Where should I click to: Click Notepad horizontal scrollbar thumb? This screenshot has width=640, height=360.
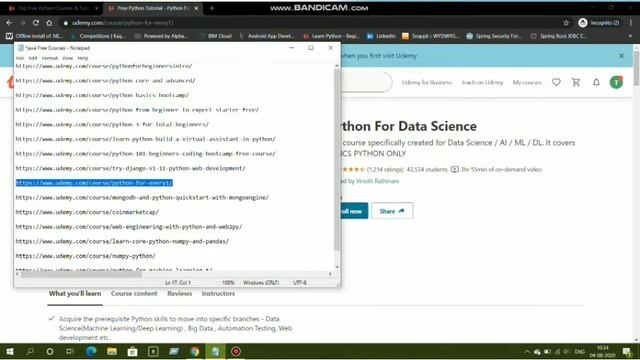82,274
